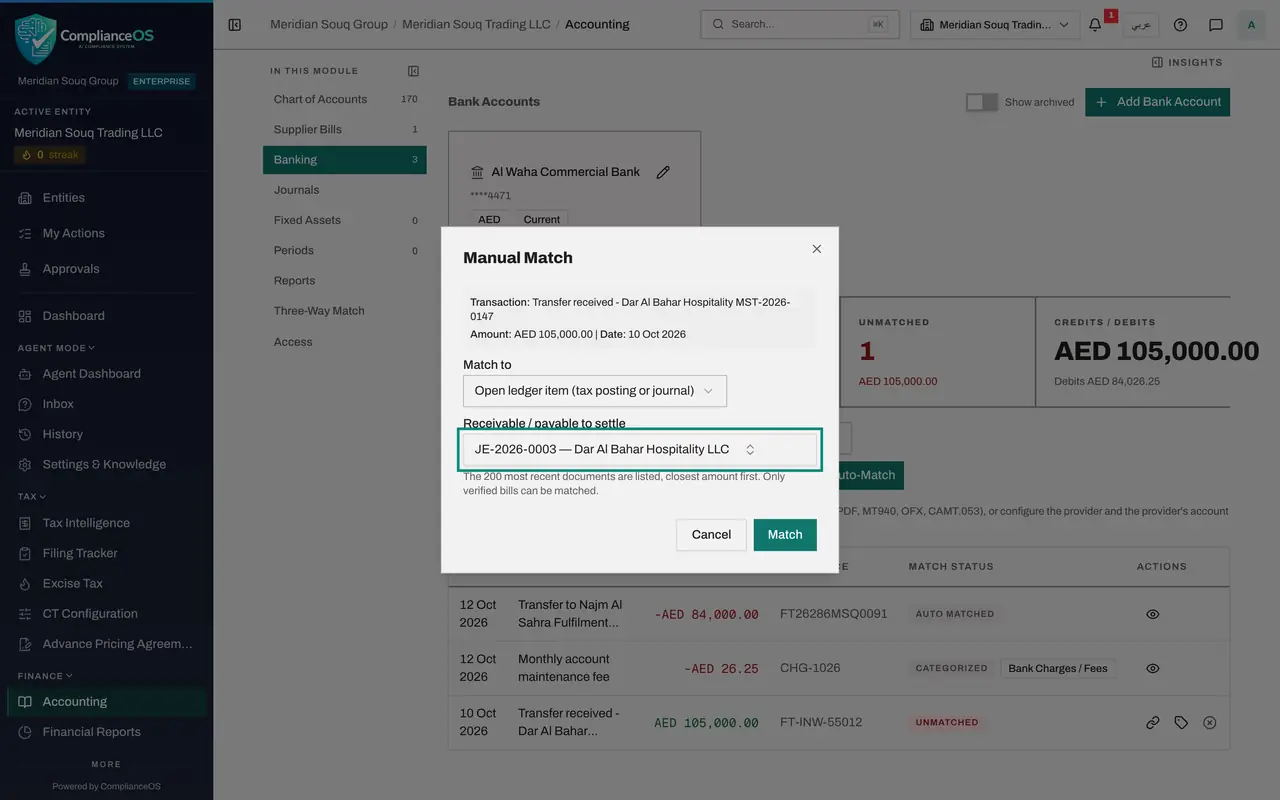Collapse the main sidebar using the panel icon
Image resolution: width=1280 pixels, height=800 pixels.
tap(235, 25)
